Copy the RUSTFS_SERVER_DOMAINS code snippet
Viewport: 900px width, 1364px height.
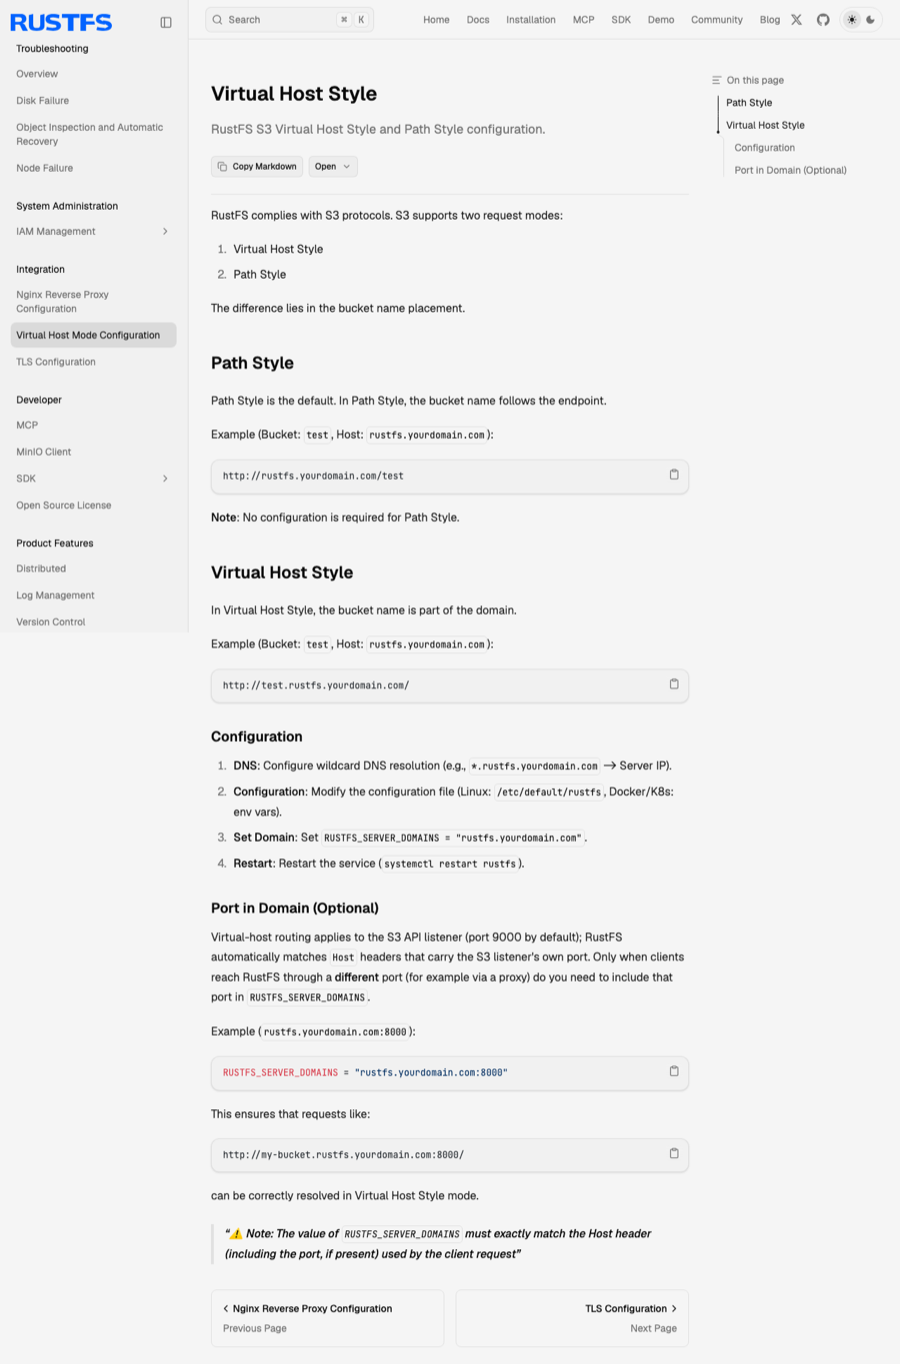(x=674, y=1072)
